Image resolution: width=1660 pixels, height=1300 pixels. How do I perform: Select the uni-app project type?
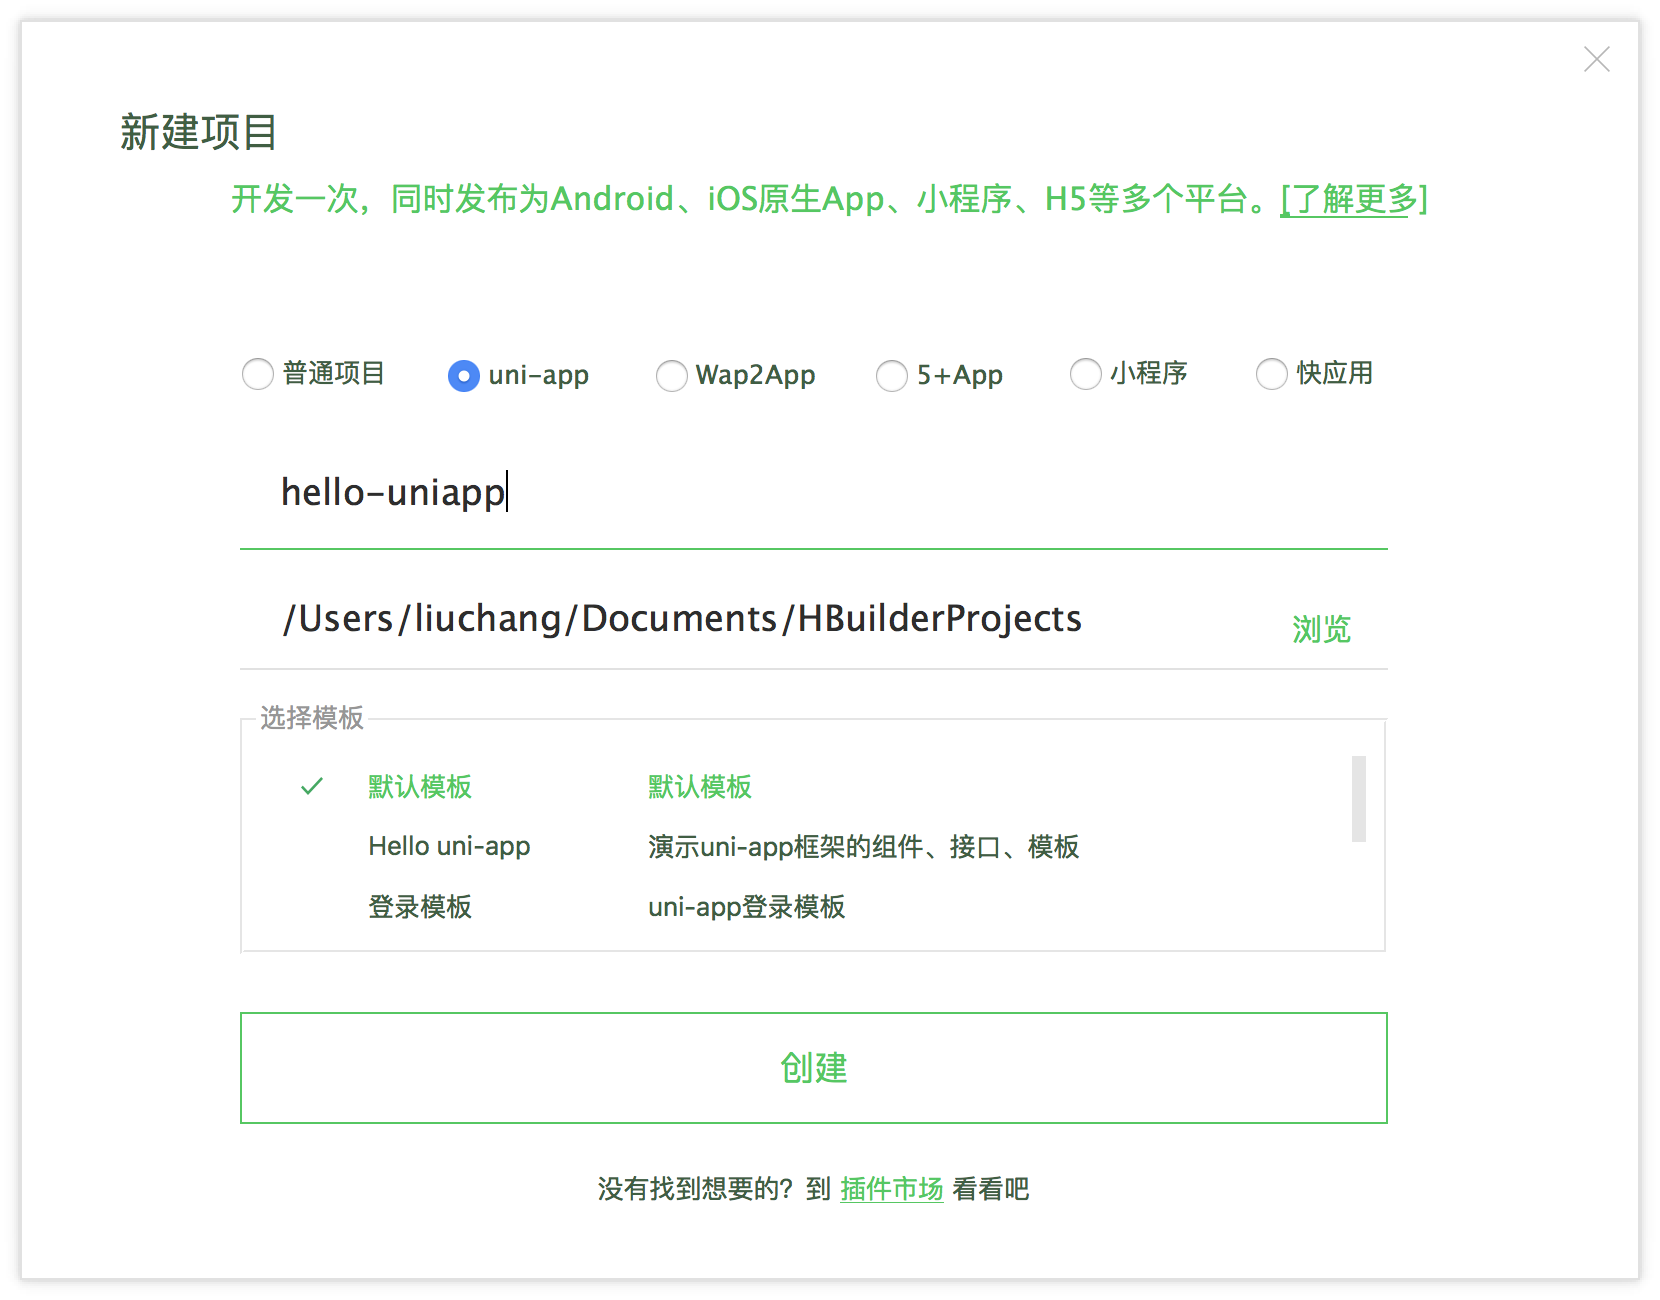coord(464,375)
